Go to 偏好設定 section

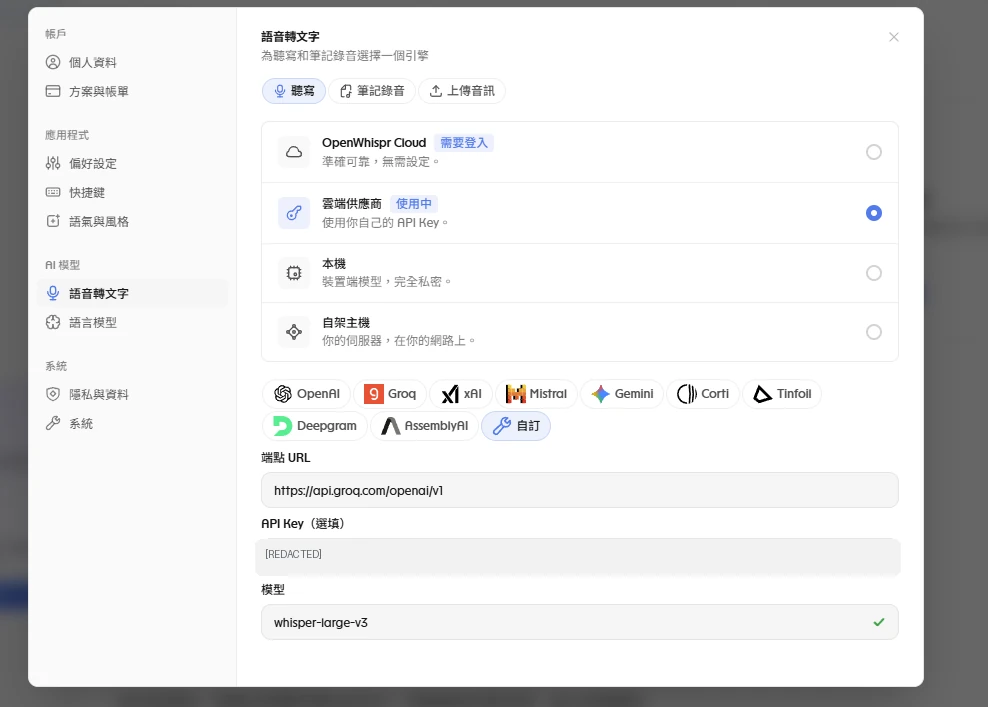(132, 164)
